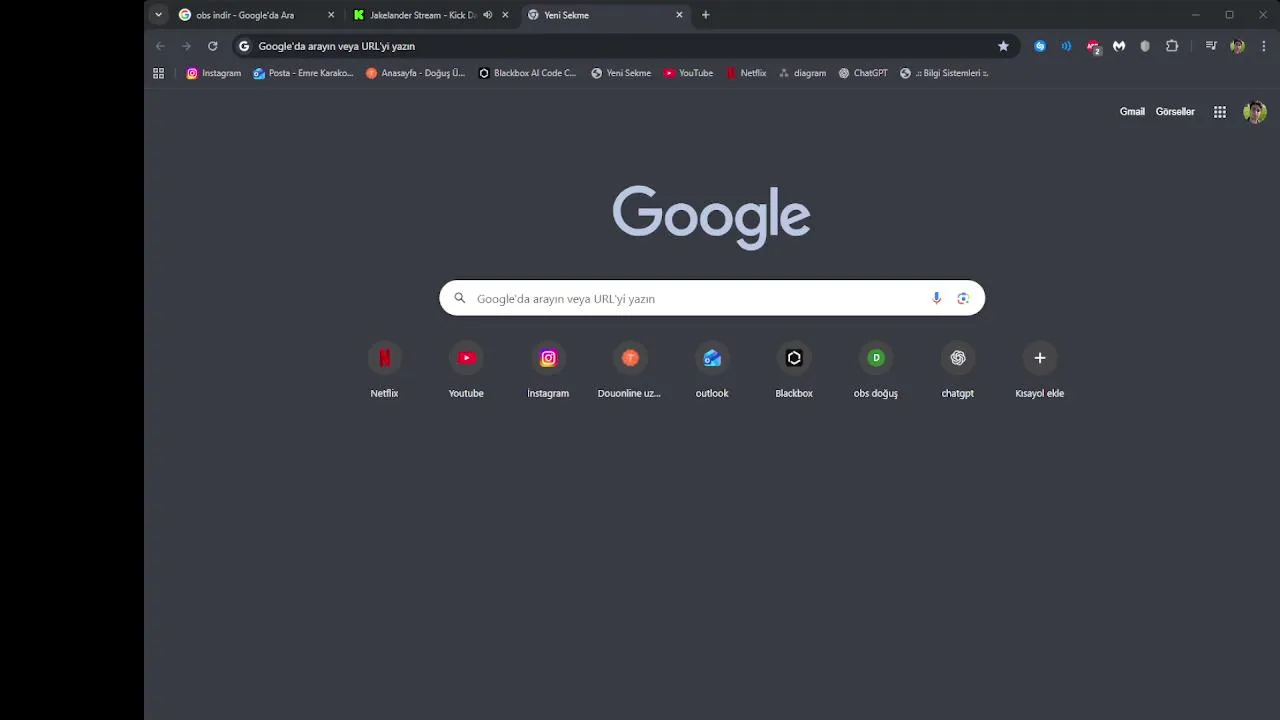Add a shortcut with 'Kısayol ekle'
Screen dimensions: 1280x720
1040,371
